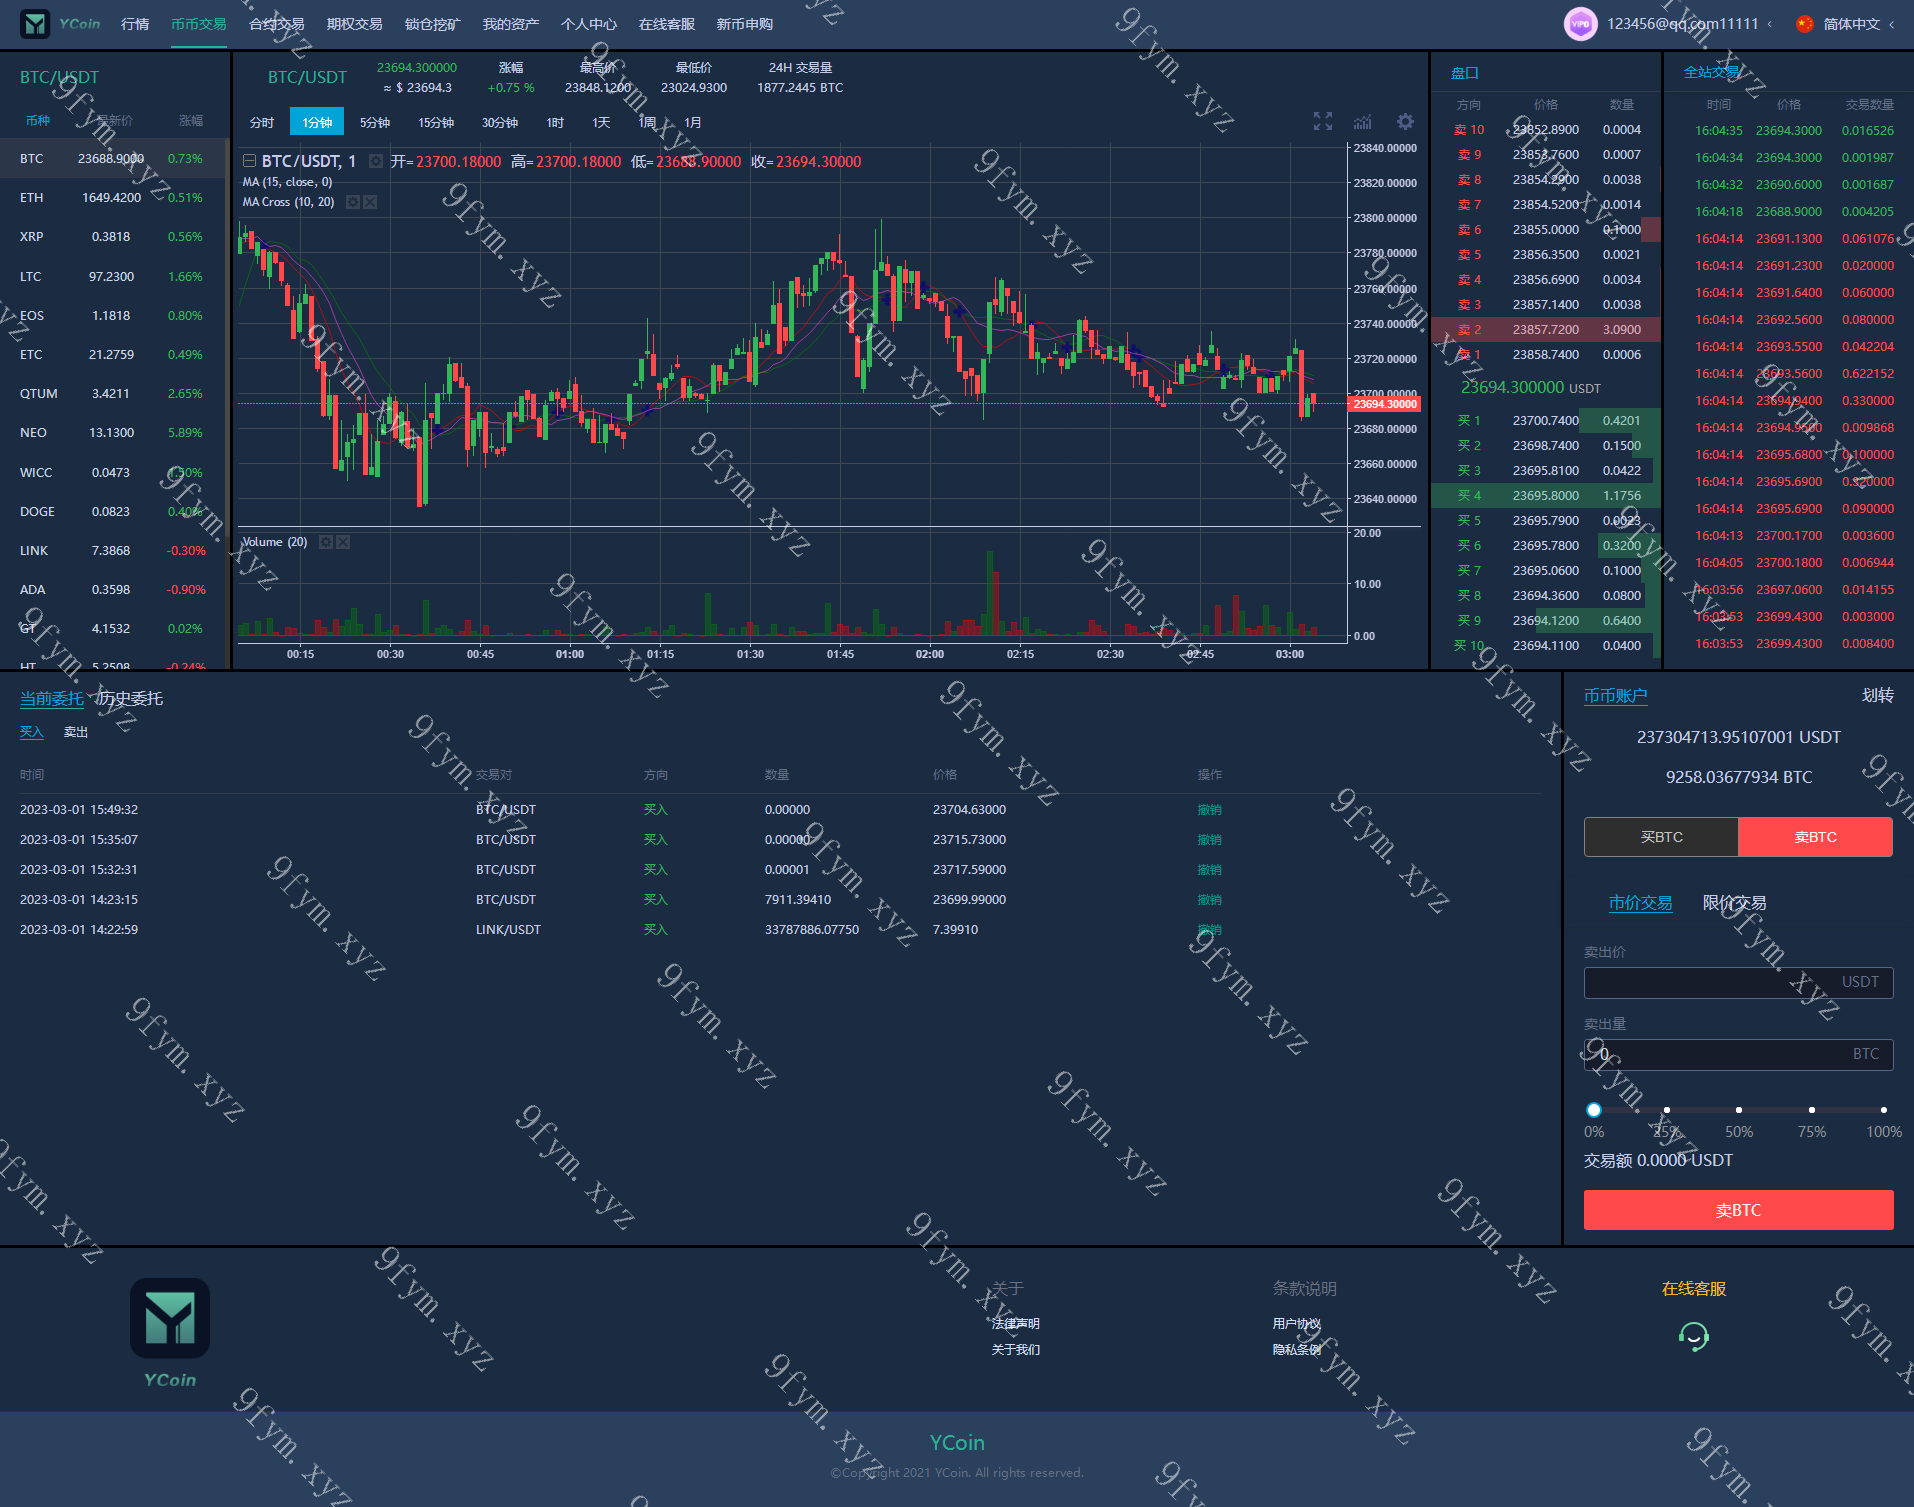The width and height of the screenshot is (1914, 1507).
Task: Open the 币币交易 menu
Action: 199,24
